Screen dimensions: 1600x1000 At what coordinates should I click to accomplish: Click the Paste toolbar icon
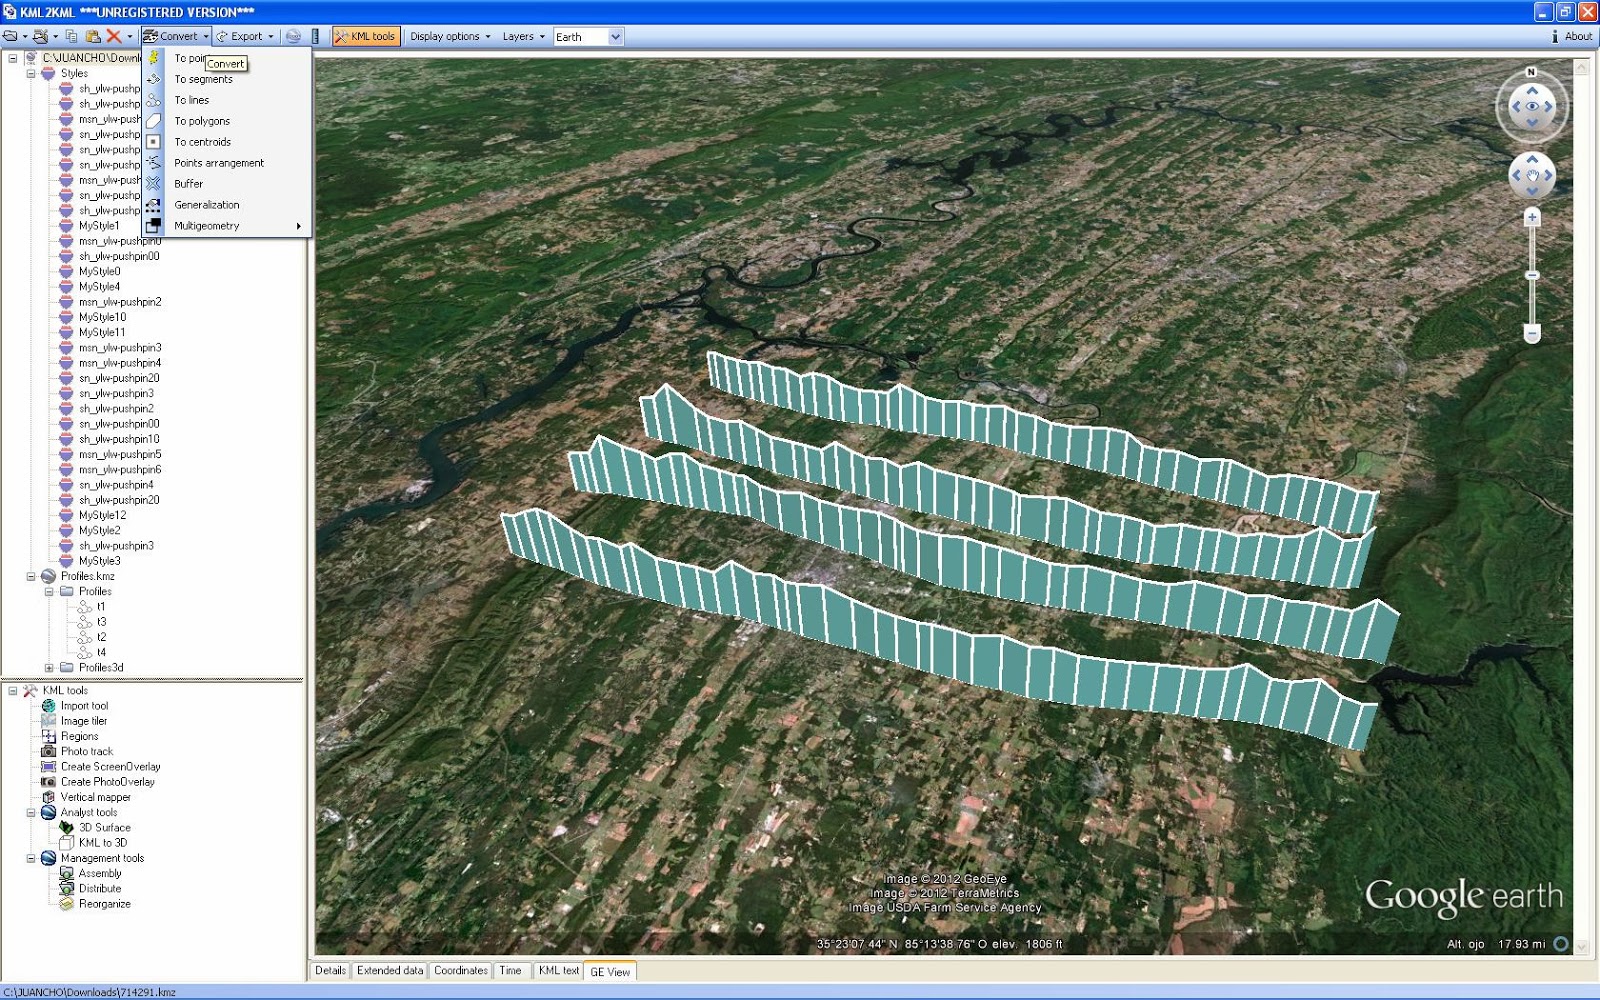[x=92, y=36]
